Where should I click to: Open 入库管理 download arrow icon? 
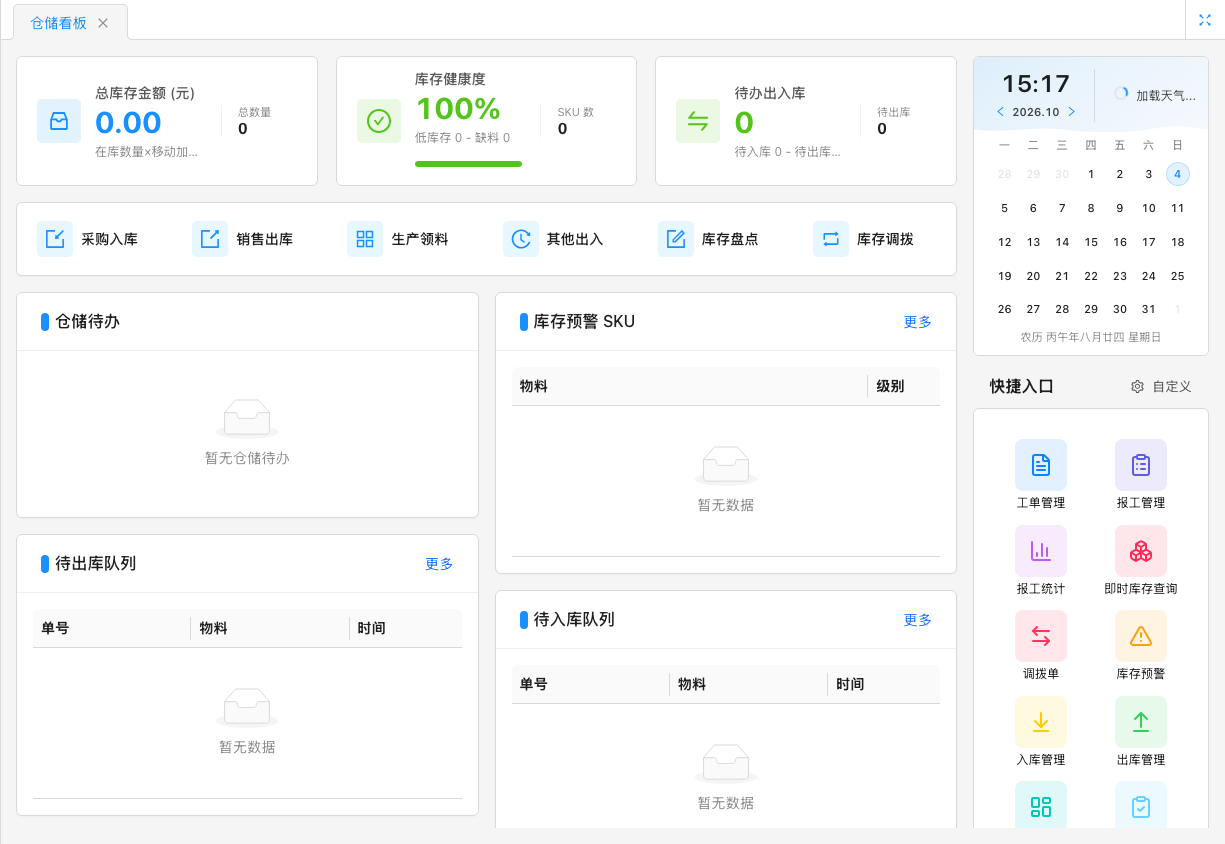point(1041,722)
